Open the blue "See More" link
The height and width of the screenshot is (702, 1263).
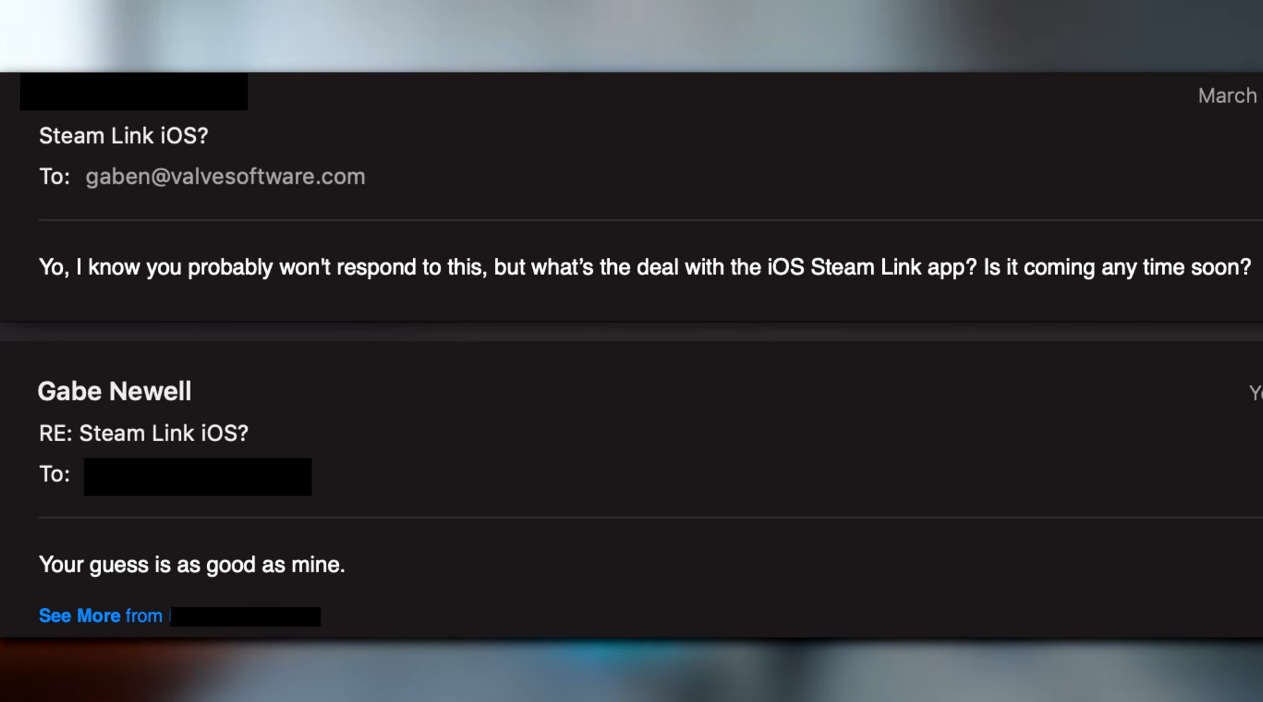(79, 616)
